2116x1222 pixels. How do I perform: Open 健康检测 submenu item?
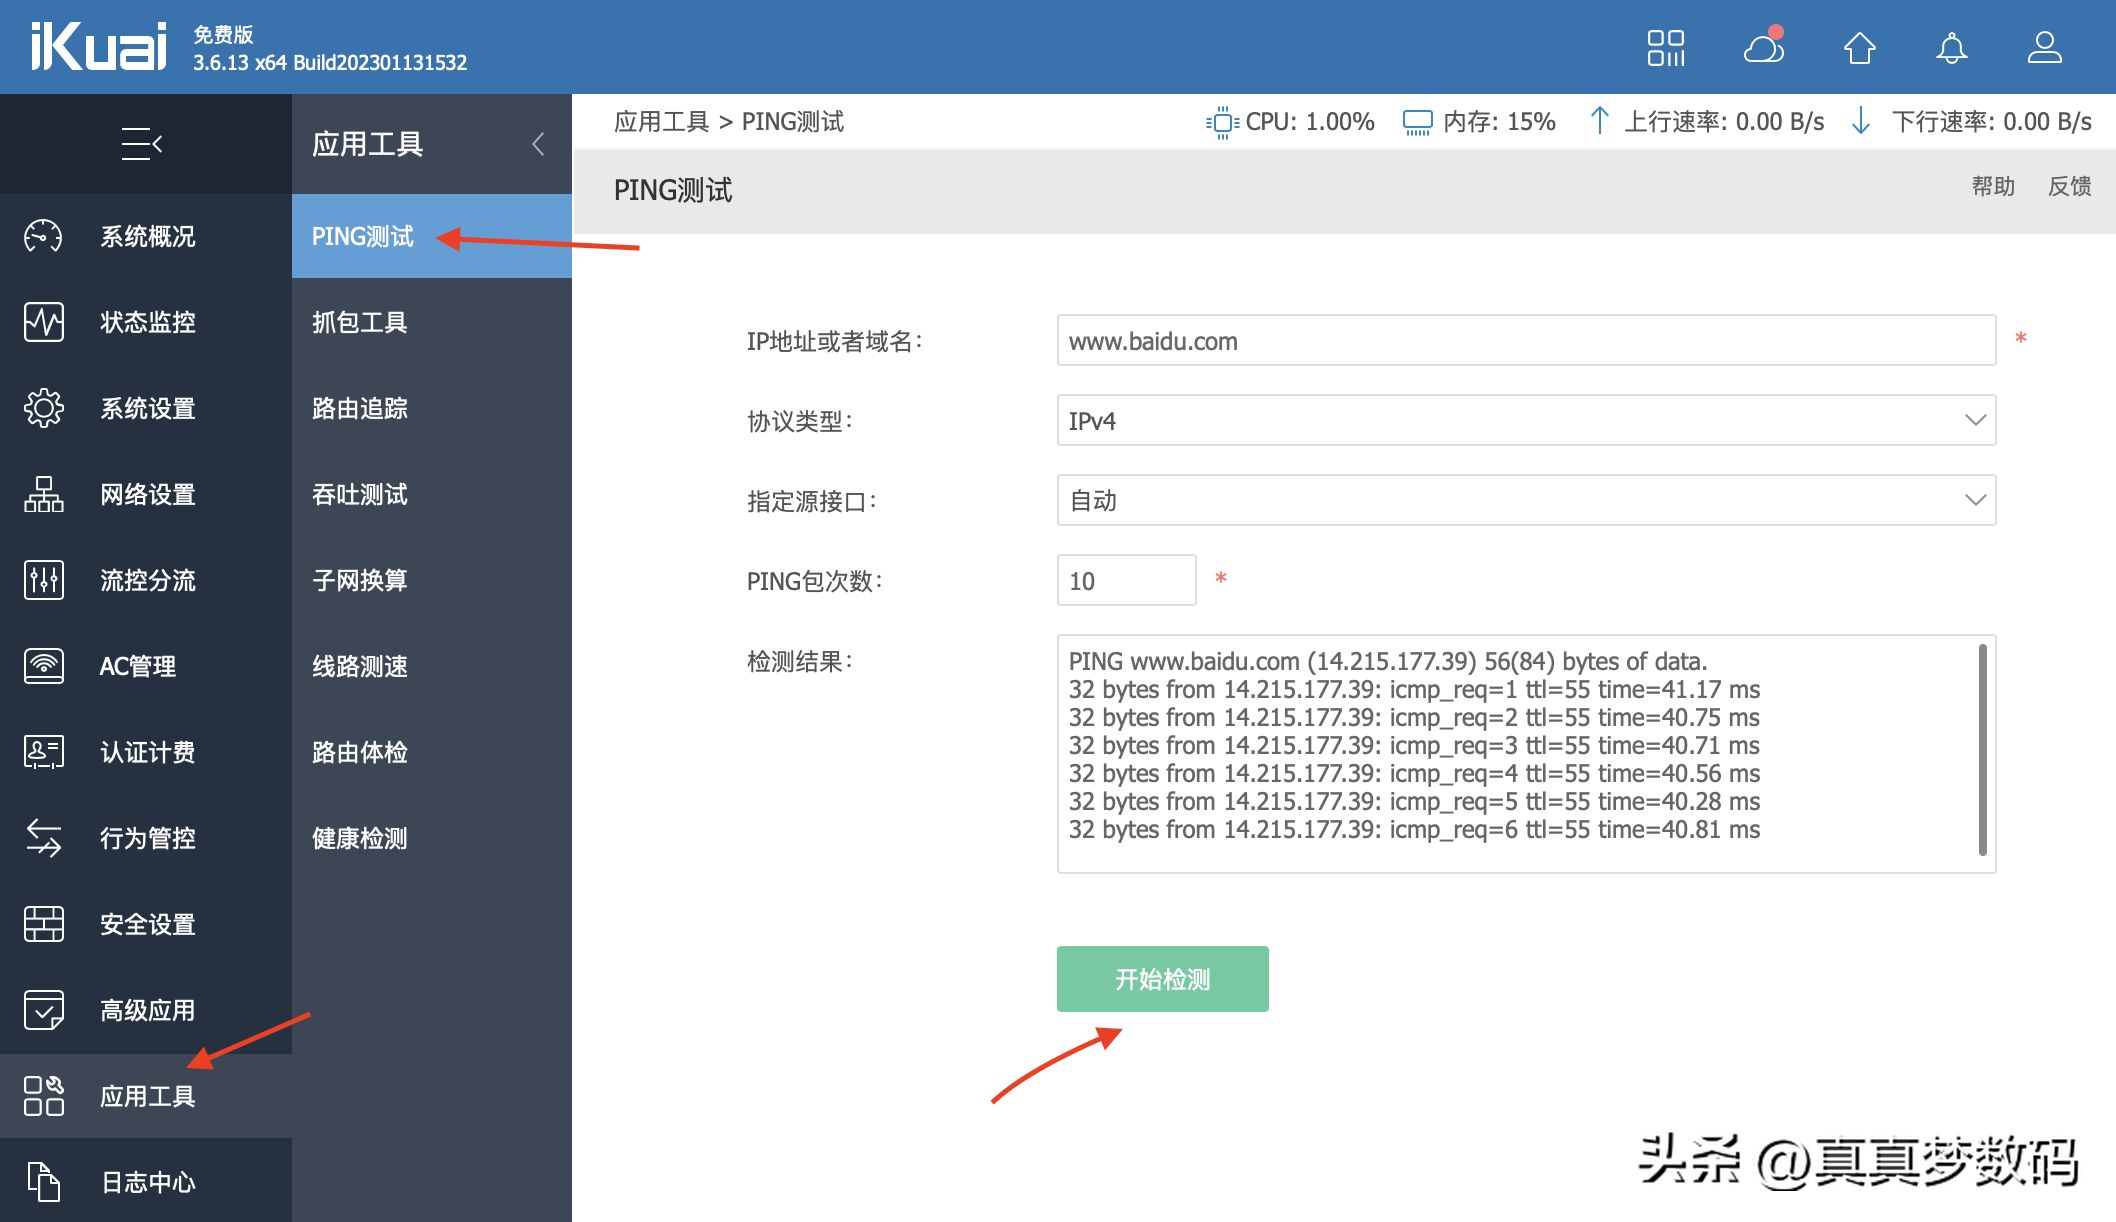432,838
